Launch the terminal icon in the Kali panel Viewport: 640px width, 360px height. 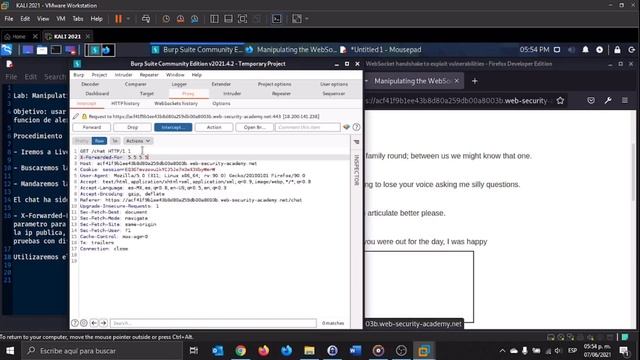coord(56,50)
